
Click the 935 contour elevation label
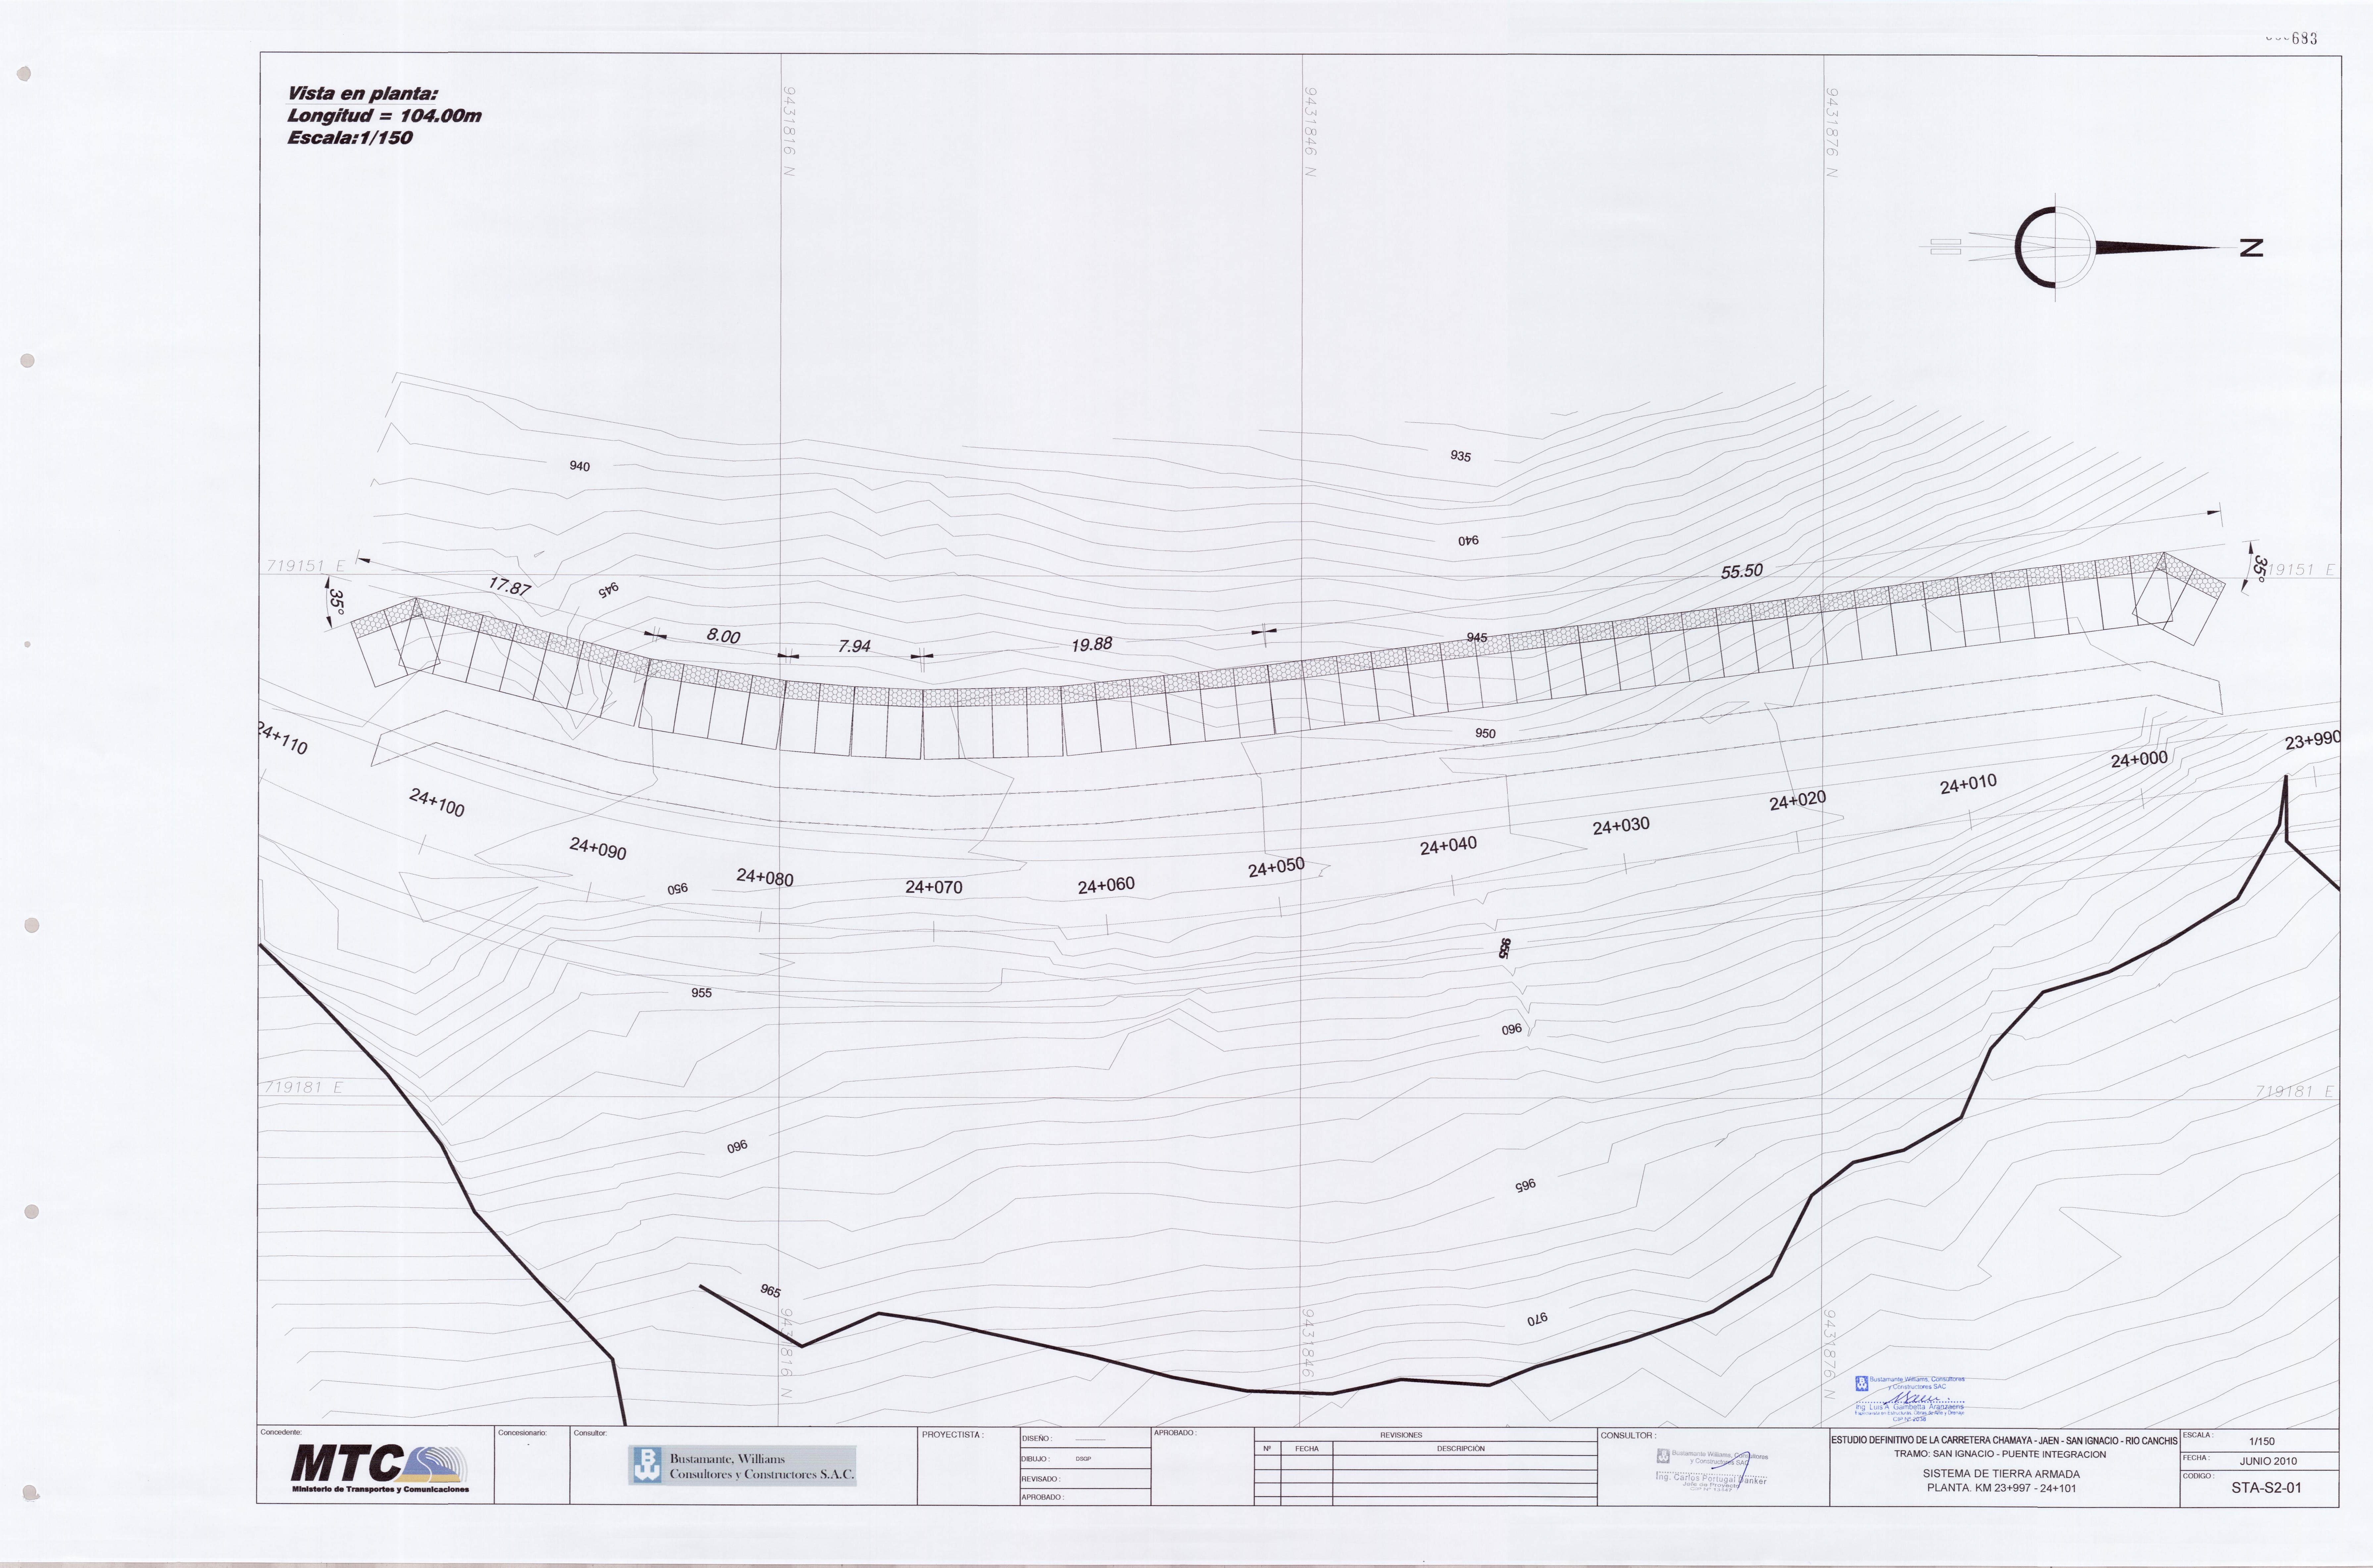coord(1461,456)
